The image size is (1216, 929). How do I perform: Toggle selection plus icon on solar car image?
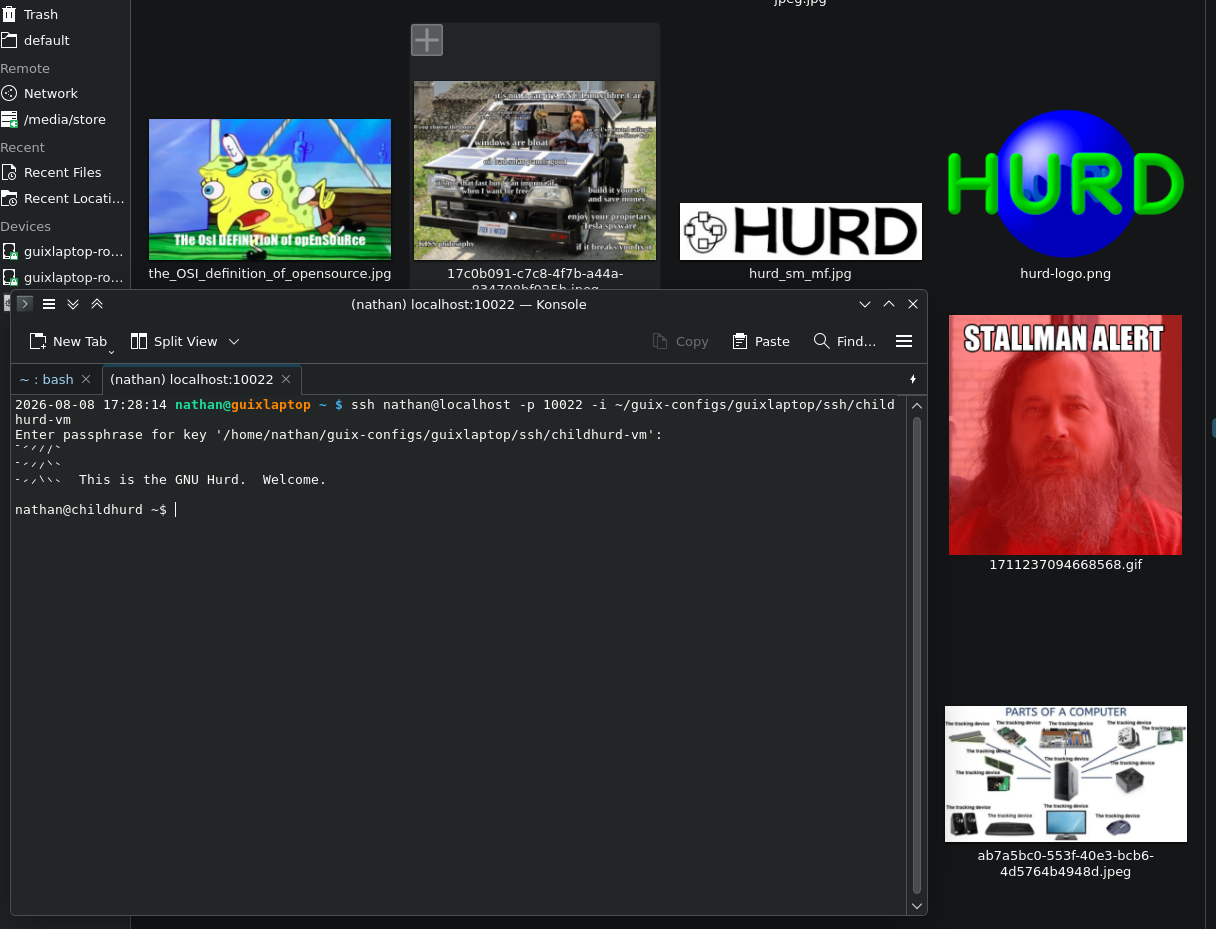click(x=427, y=40)
